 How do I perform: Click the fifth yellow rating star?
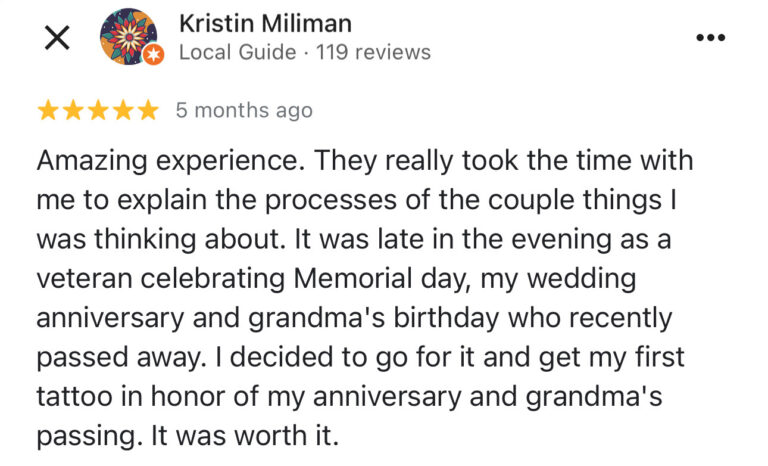coord(147,111)
